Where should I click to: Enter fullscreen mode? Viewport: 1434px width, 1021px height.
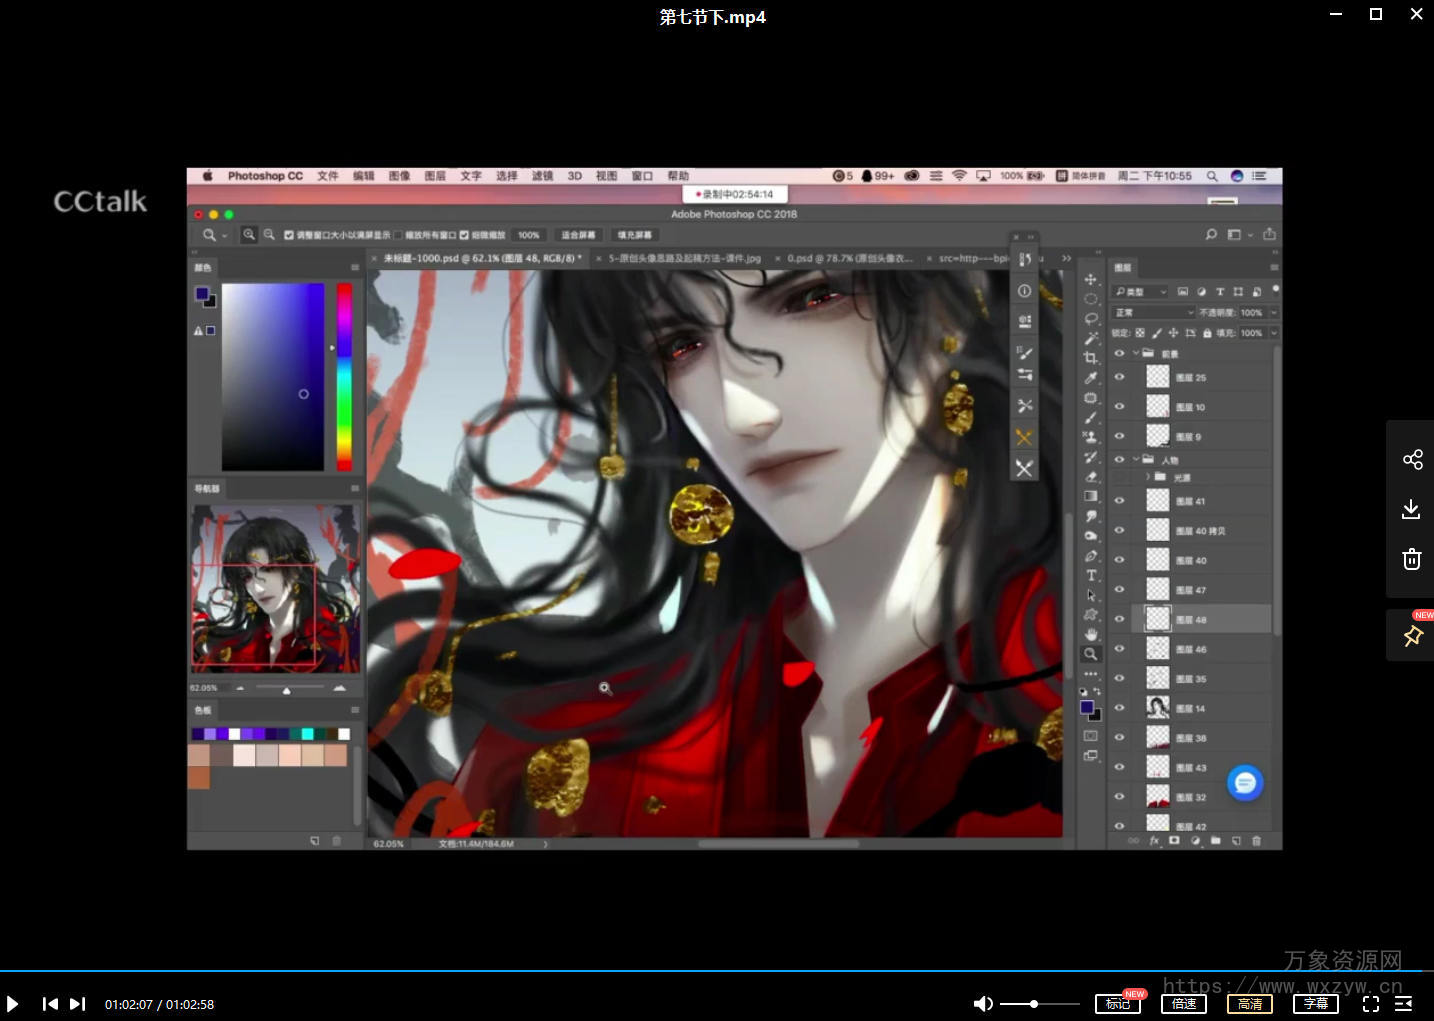[x=1371, y=1004]
